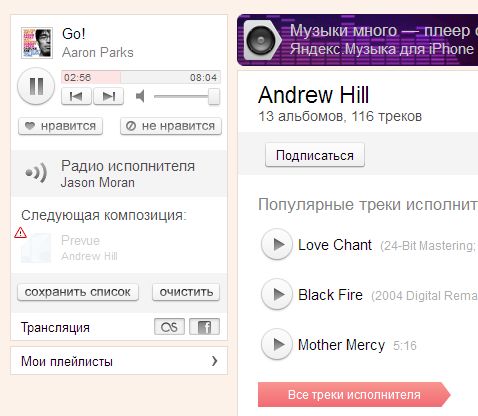Open the Яндекс.Музыка iPhone banner
Viewport: 478px width, 416px height.
(x=357, y=40)
